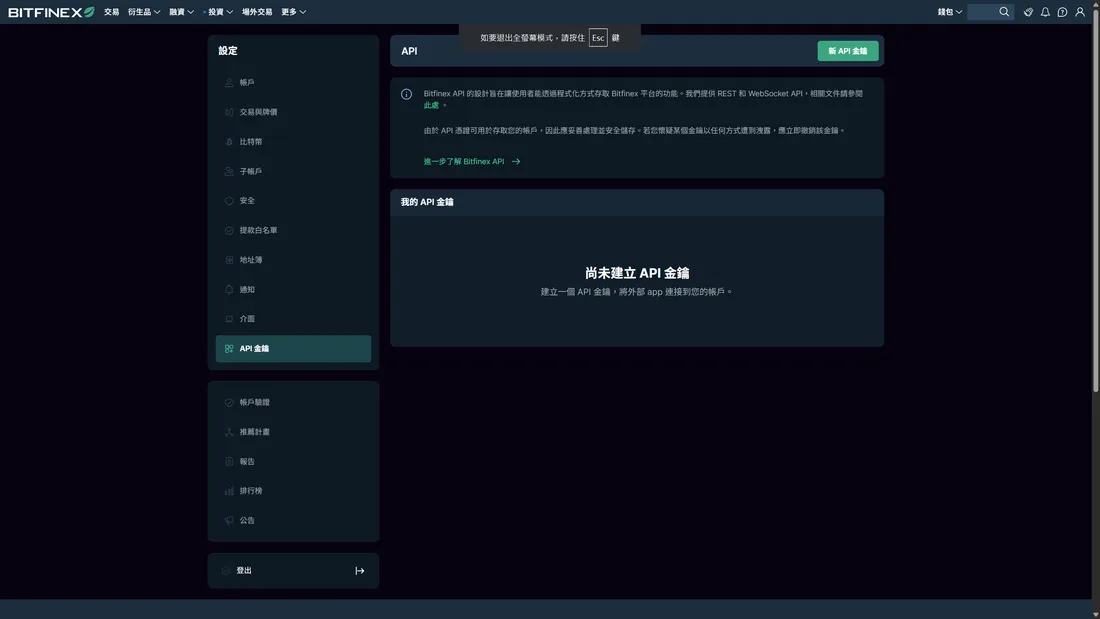Open the 排行榜 leaderboard
Viewport: 1100px width, 619px height.
click(293, 491)
